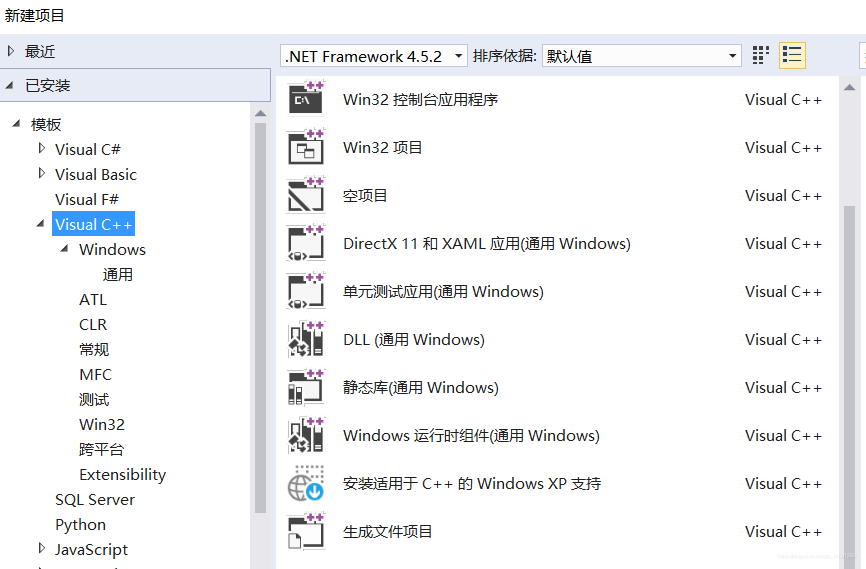Click the Win32 控制台应用程序 template icon
This screenshot has height=569, width=866.
pos(306,98)
